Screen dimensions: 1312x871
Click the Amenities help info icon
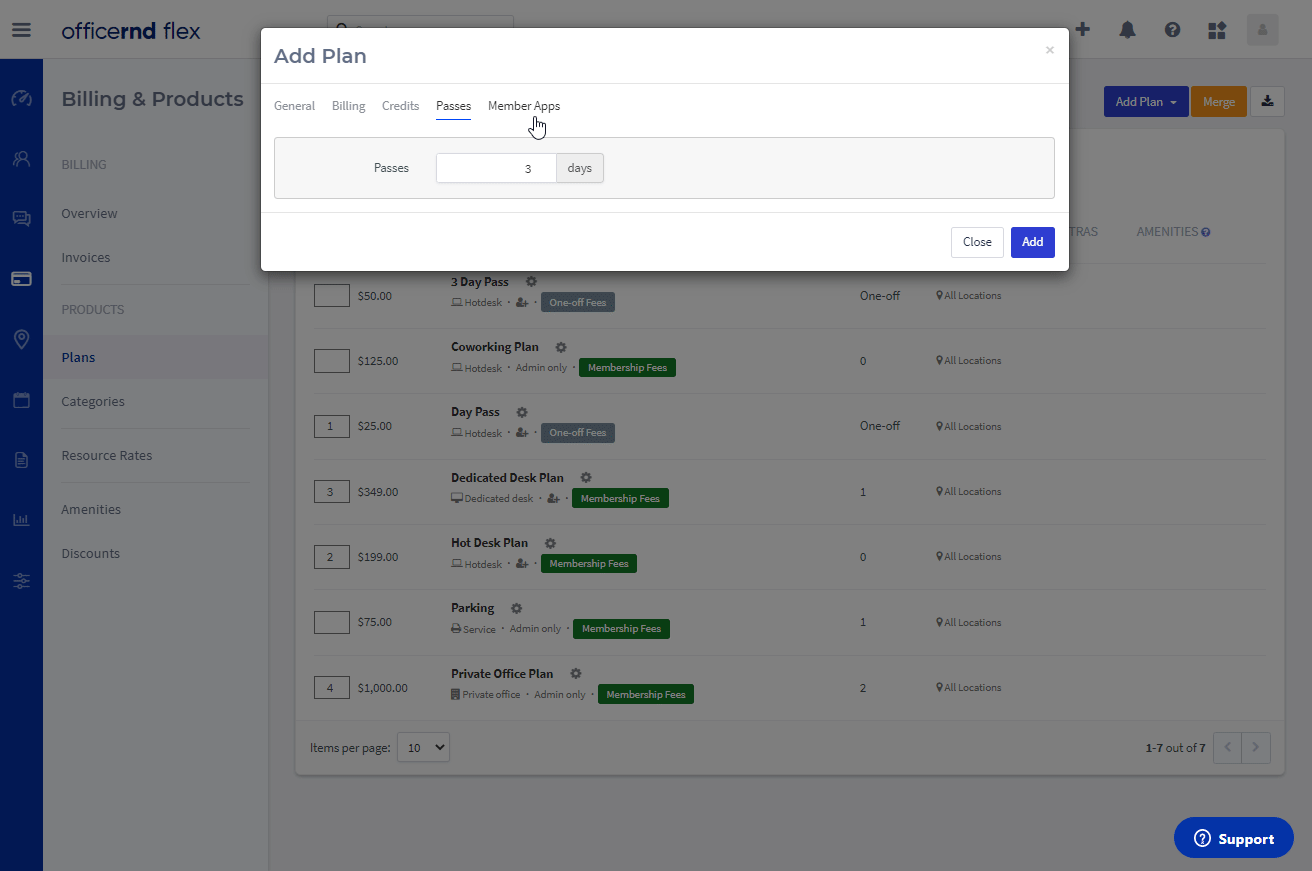(1206, 232)
